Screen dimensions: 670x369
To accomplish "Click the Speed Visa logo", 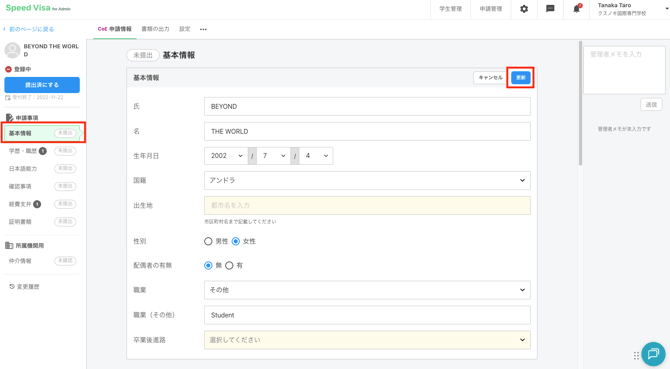I will (38, 8).
